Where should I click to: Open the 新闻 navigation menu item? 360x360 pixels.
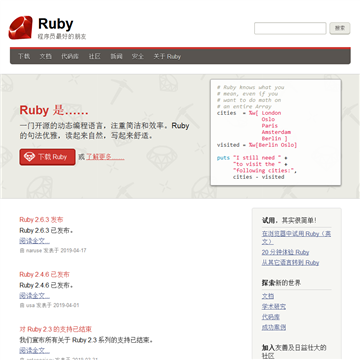[x=116, y=56]
